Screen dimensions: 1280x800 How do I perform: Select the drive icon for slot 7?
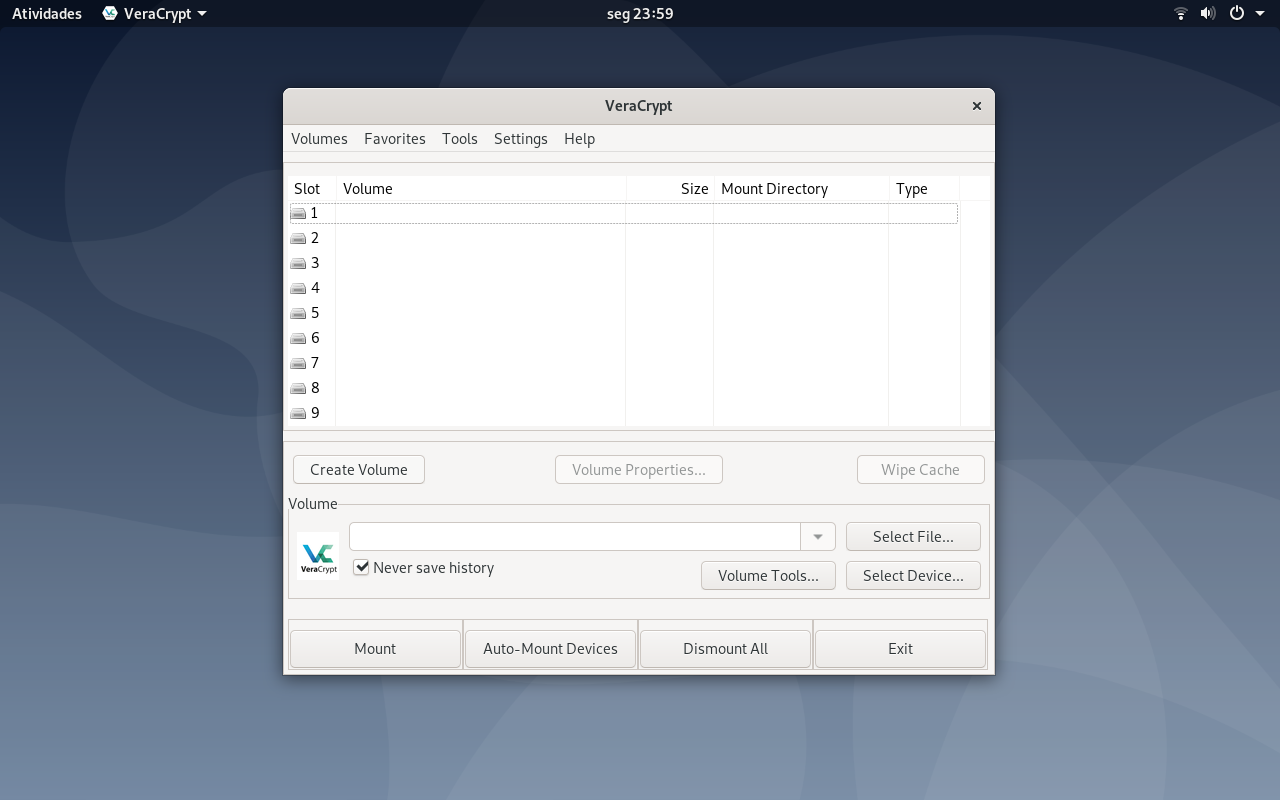pyautogui.click(x=298, y=363)
